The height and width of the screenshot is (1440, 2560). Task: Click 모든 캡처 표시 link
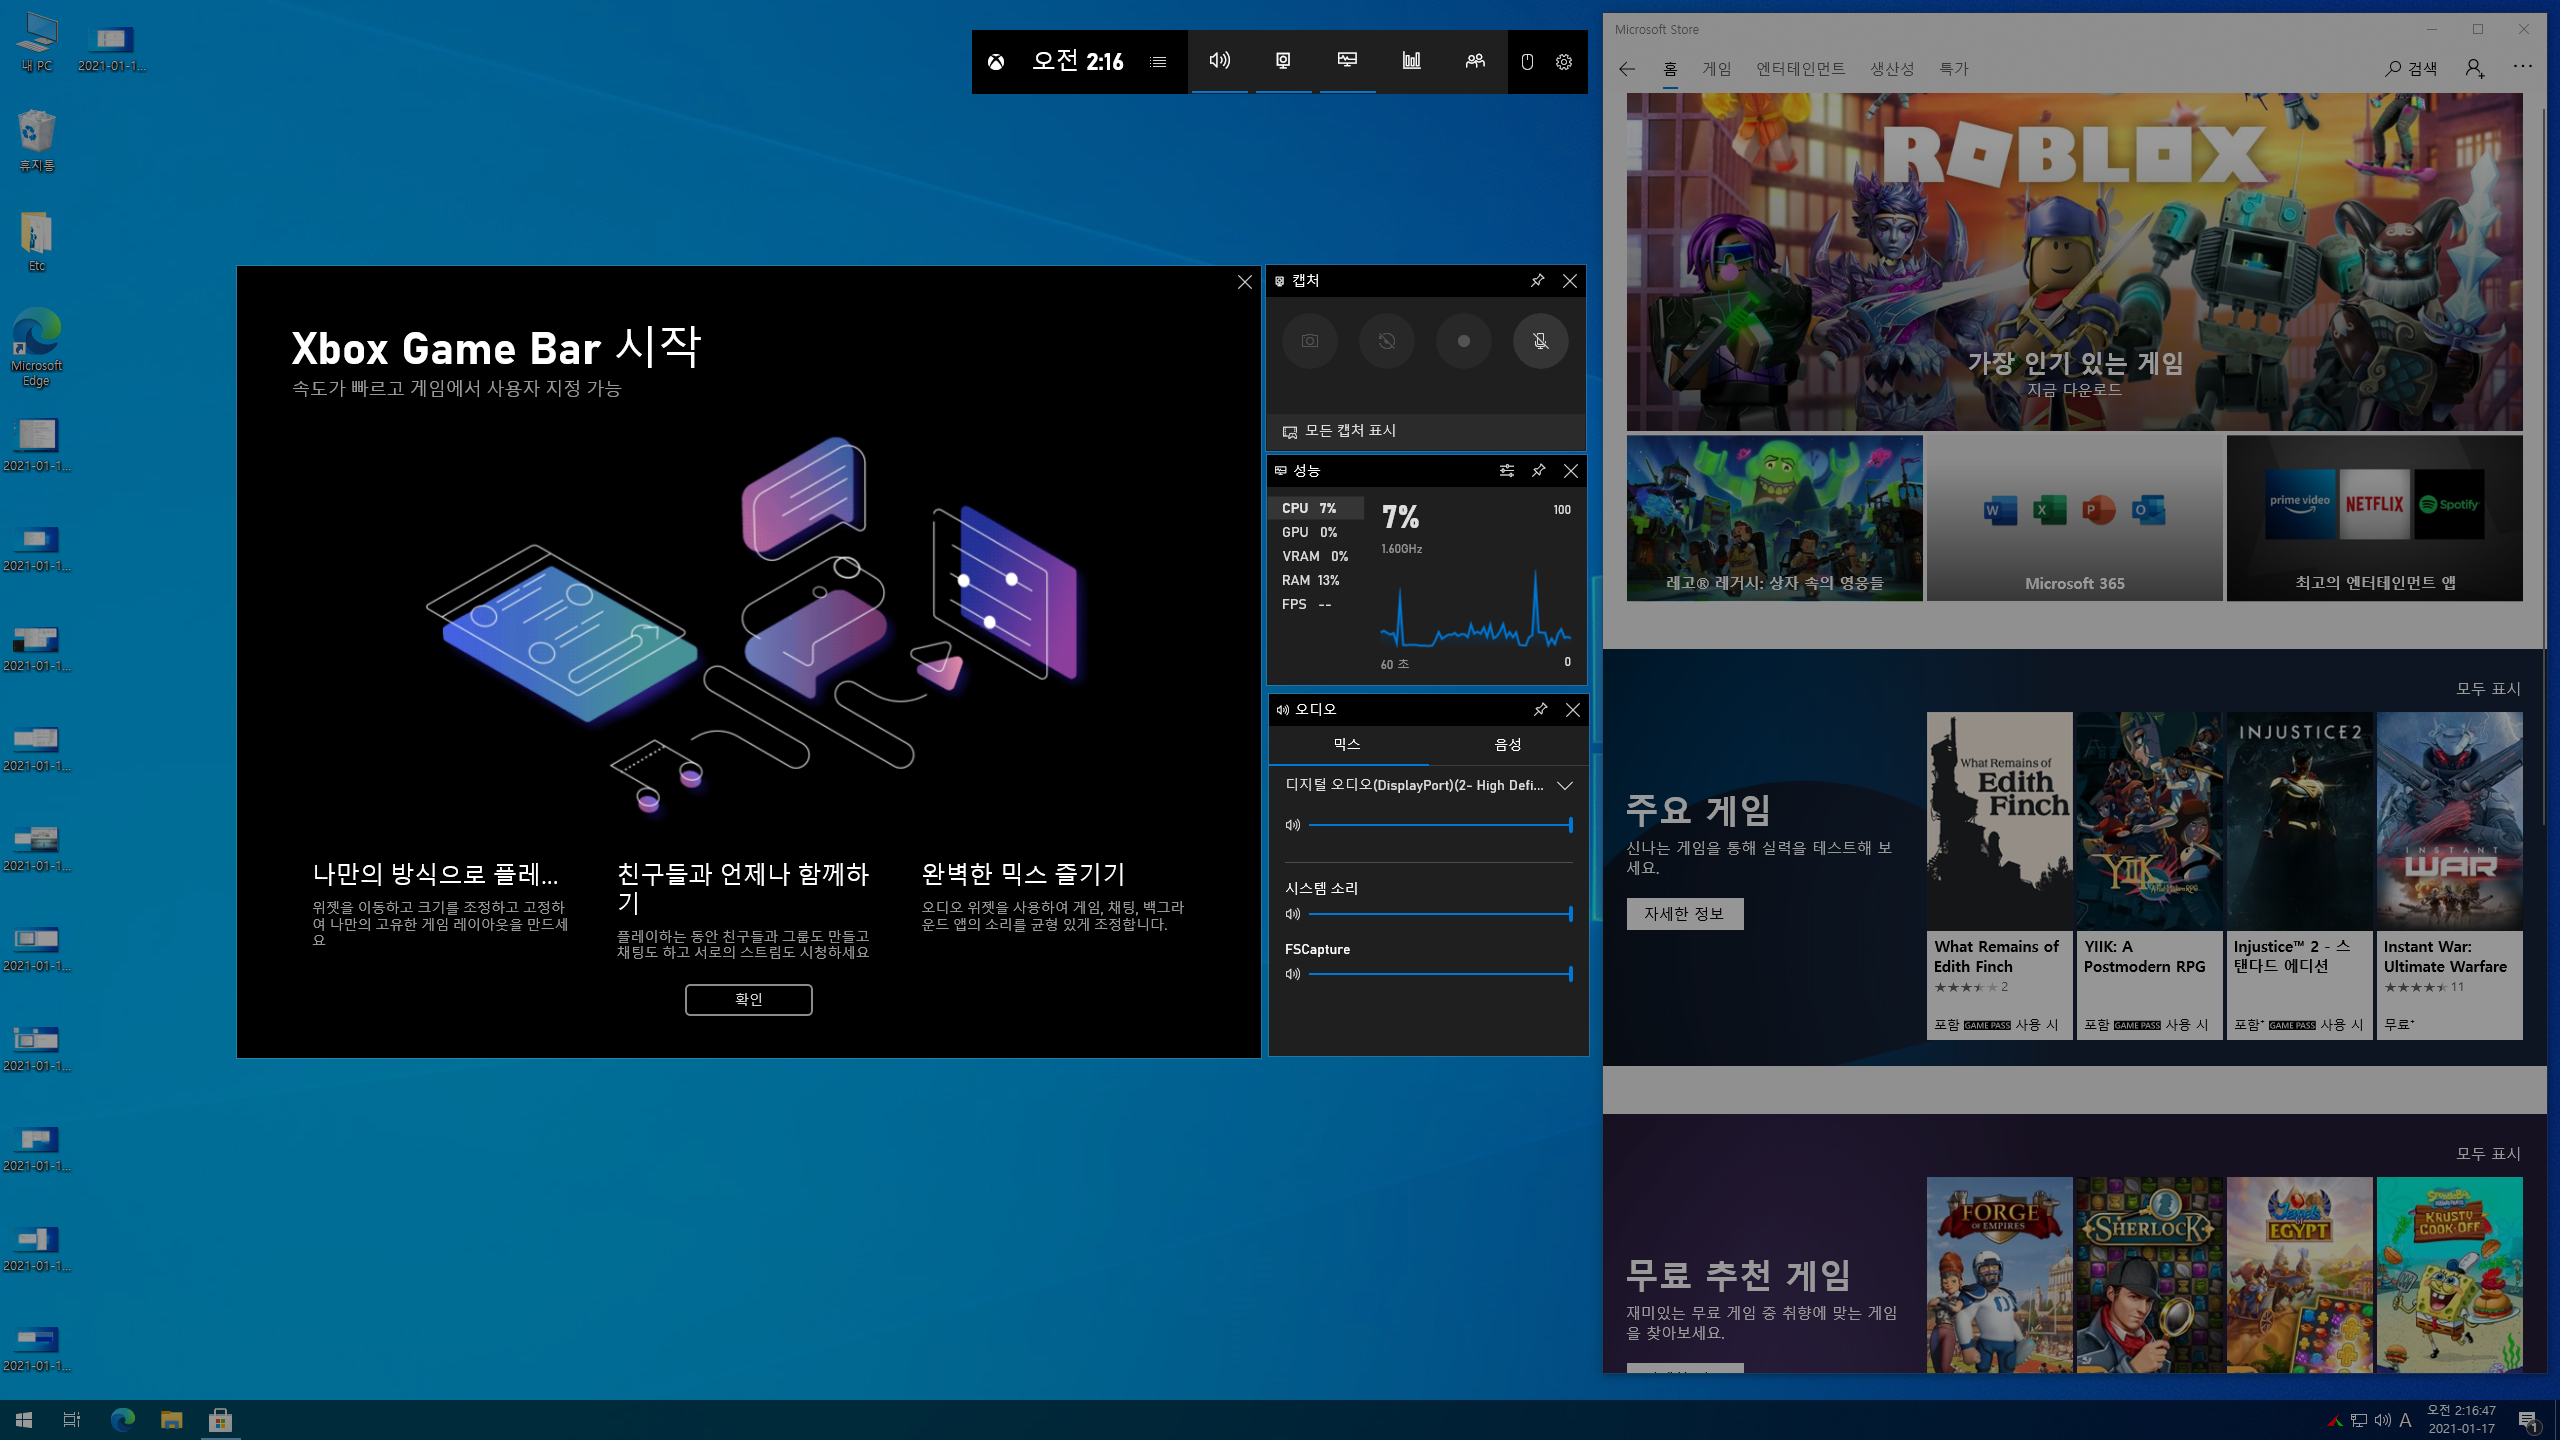(1349, 431)
